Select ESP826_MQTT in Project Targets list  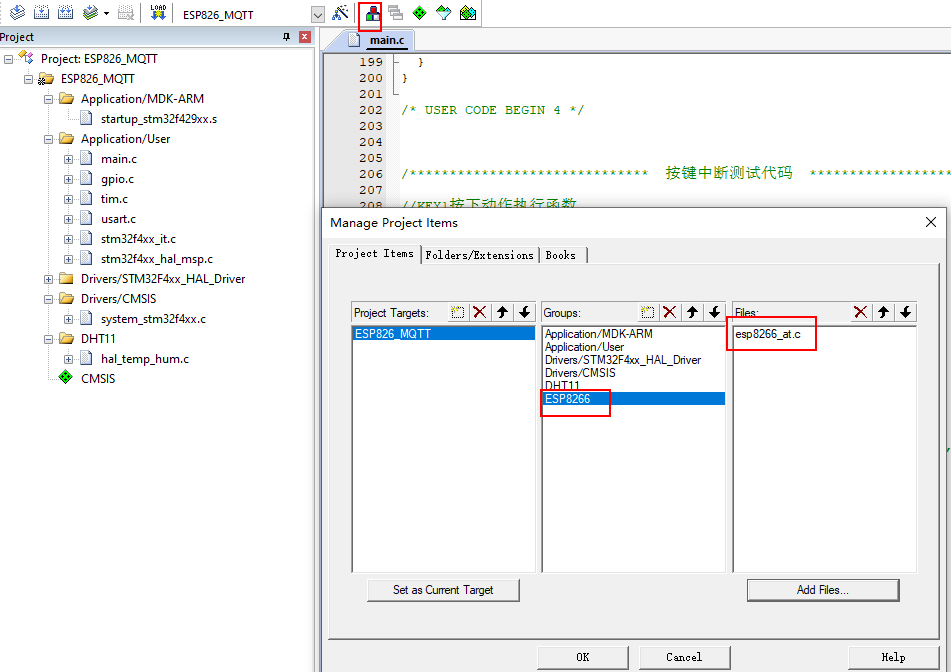click(443, 334)
